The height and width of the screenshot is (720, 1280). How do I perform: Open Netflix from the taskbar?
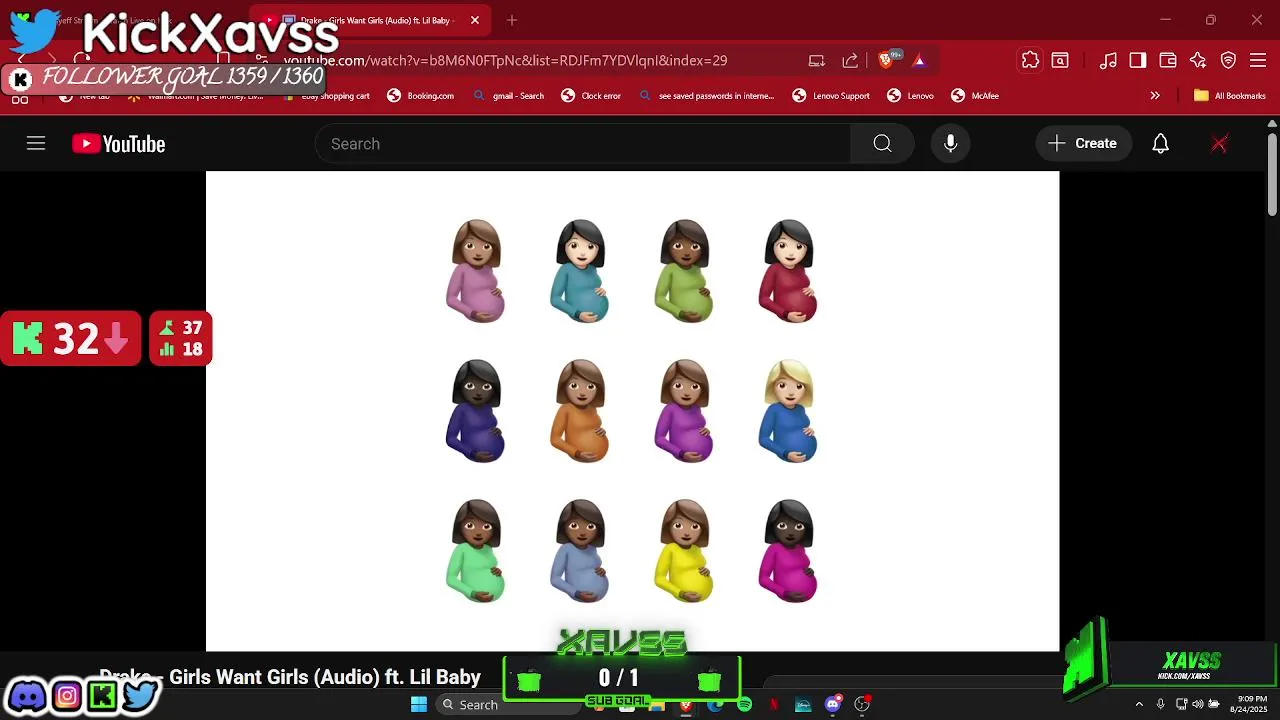click(773, 704)
